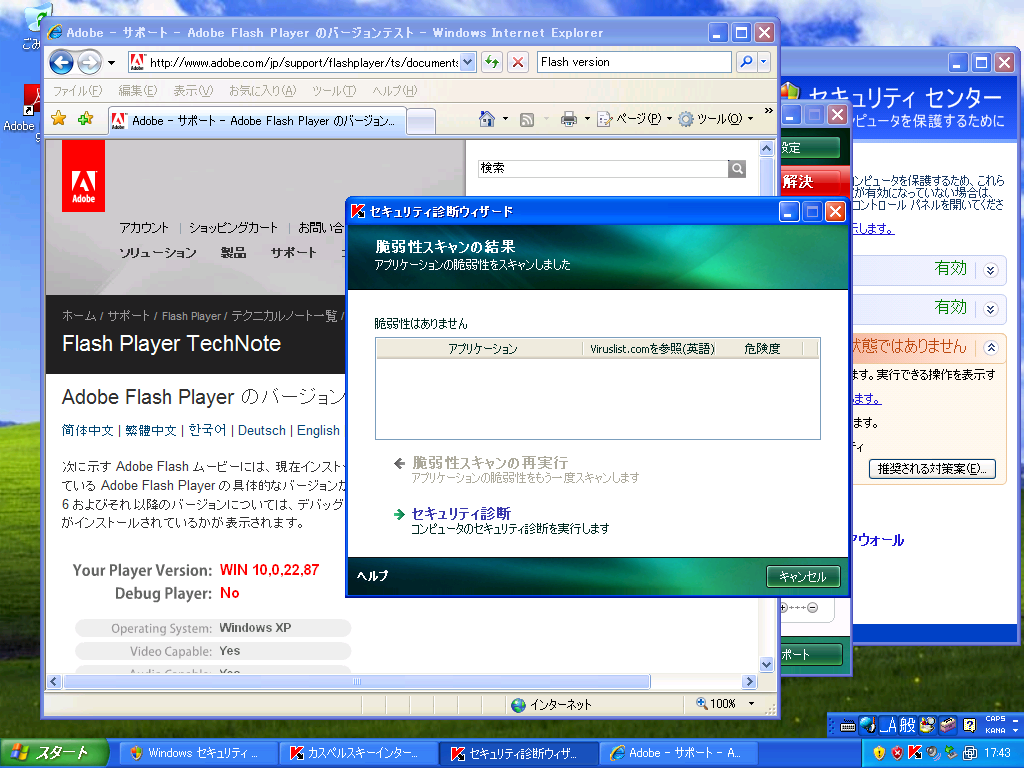Click the yellow shield security alert tray icon

click(879, 753)
